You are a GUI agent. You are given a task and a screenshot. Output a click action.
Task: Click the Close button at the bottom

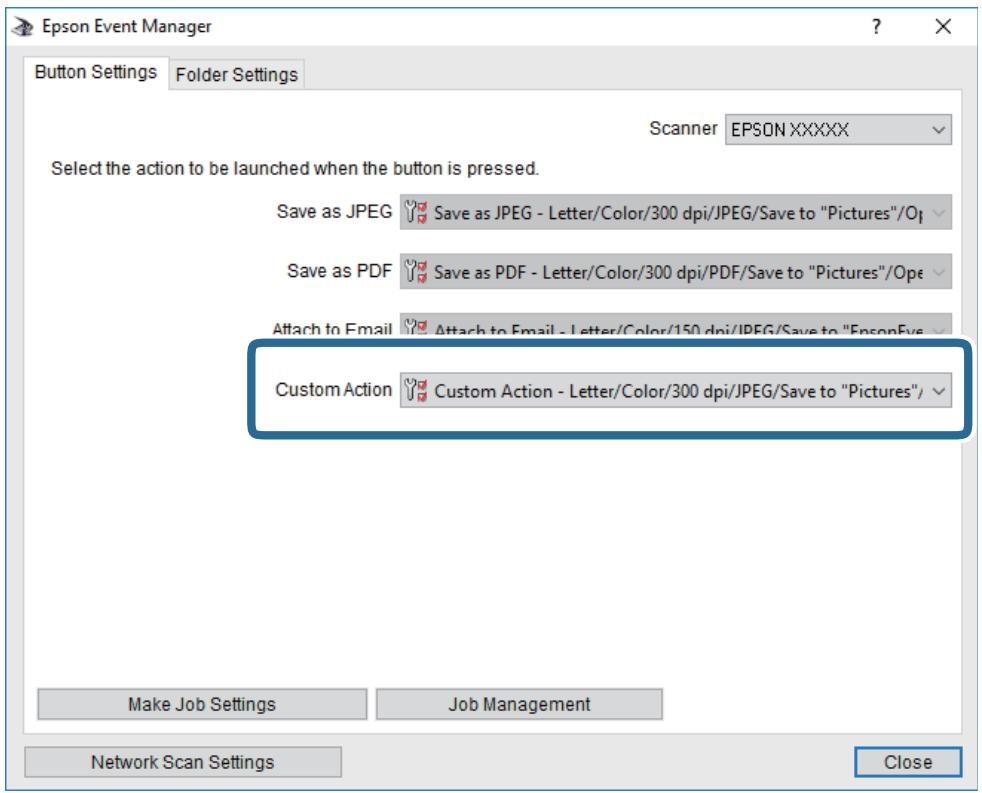coord(907,762)
